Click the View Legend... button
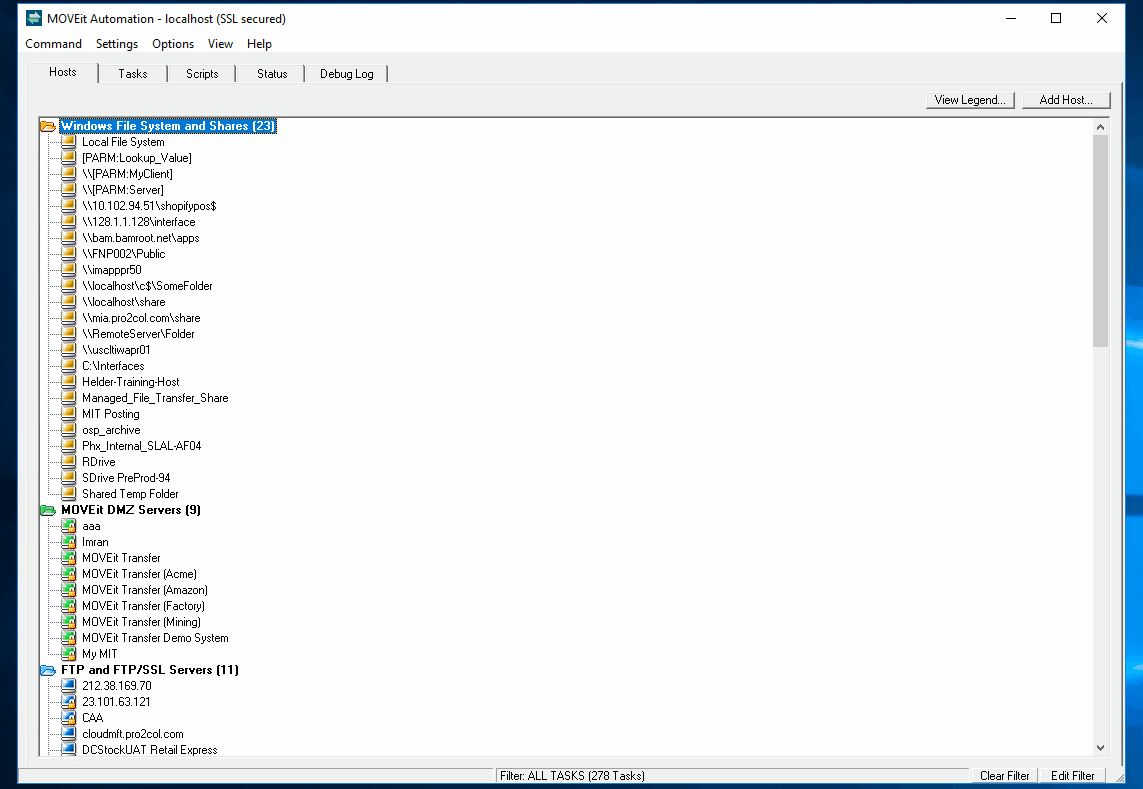Image resolution: width=1143 pixels, height=789 pixels. (970, 100)
